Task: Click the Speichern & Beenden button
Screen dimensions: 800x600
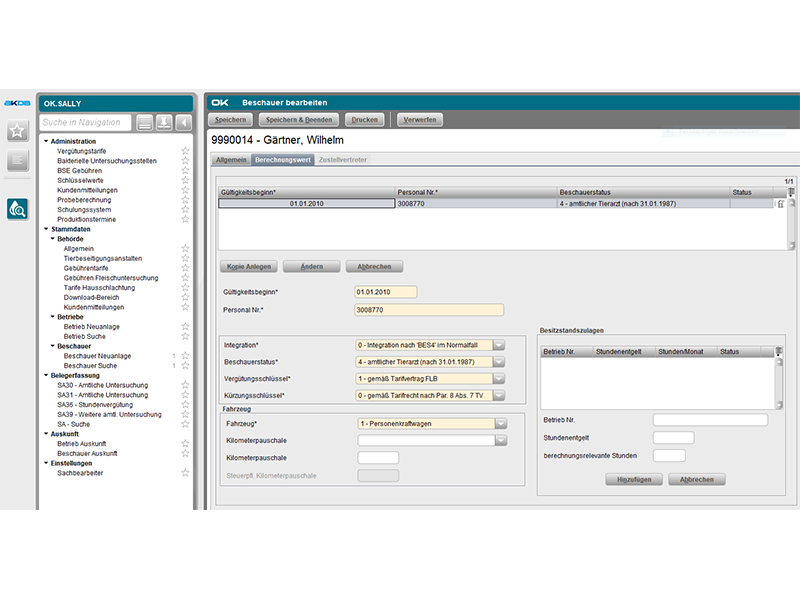Action: (299, 120)
